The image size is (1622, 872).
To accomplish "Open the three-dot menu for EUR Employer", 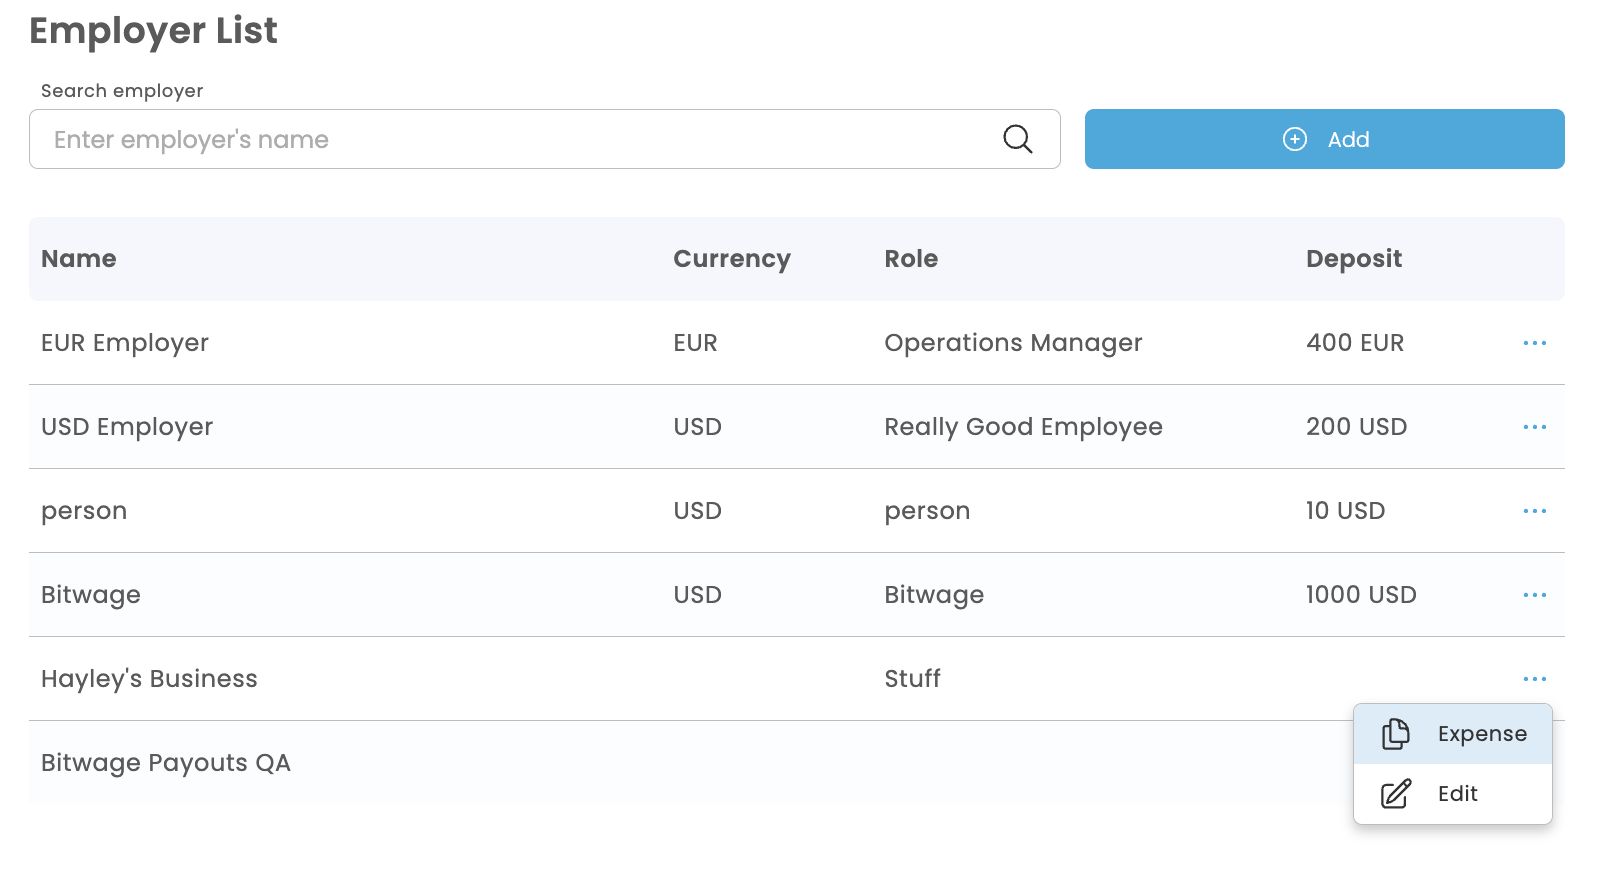I will click(x=1534, y=343).
